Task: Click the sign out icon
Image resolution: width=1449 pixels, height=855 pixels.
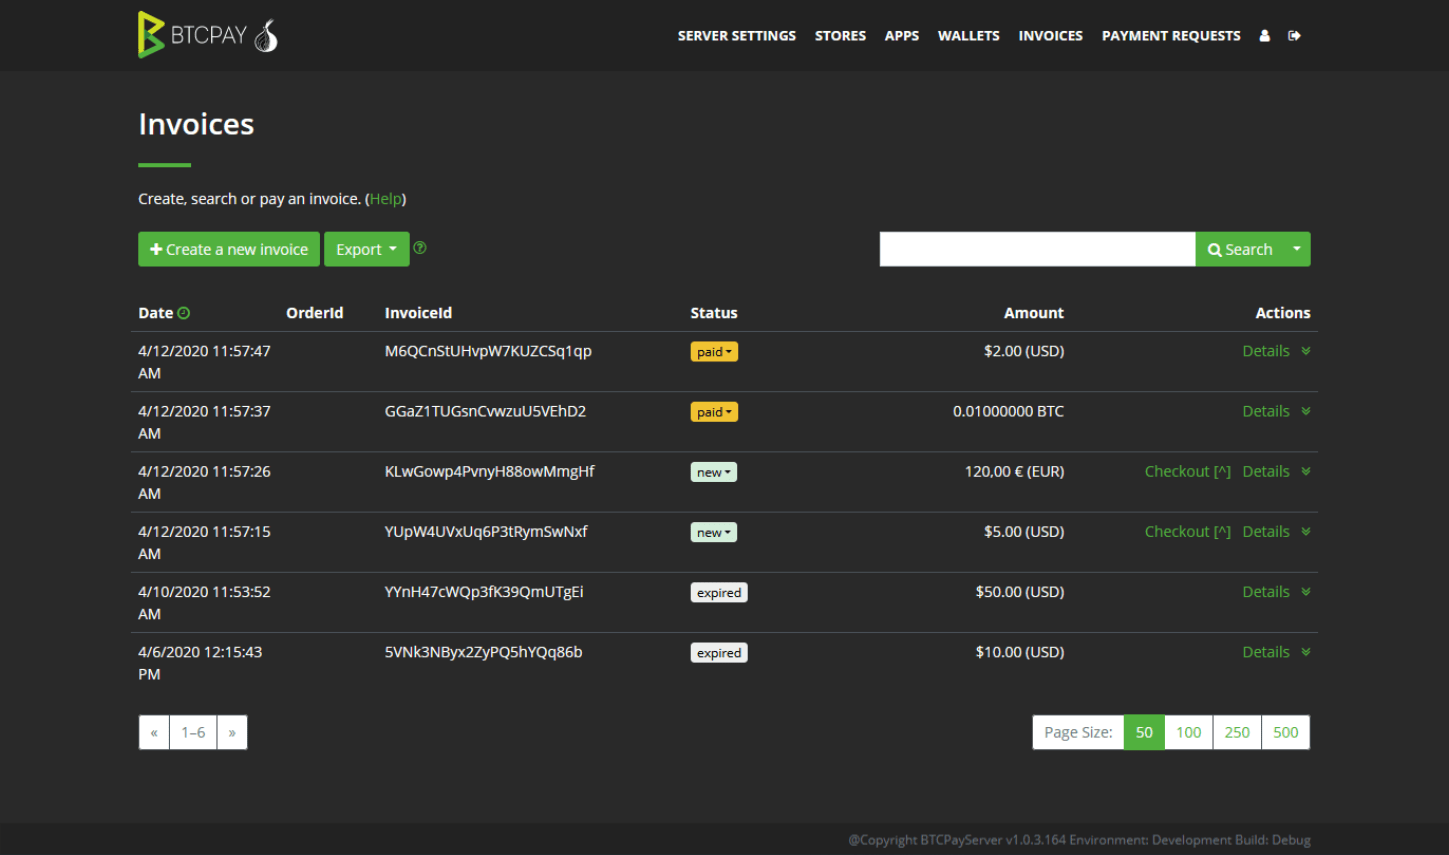Action: point(1294,35)
